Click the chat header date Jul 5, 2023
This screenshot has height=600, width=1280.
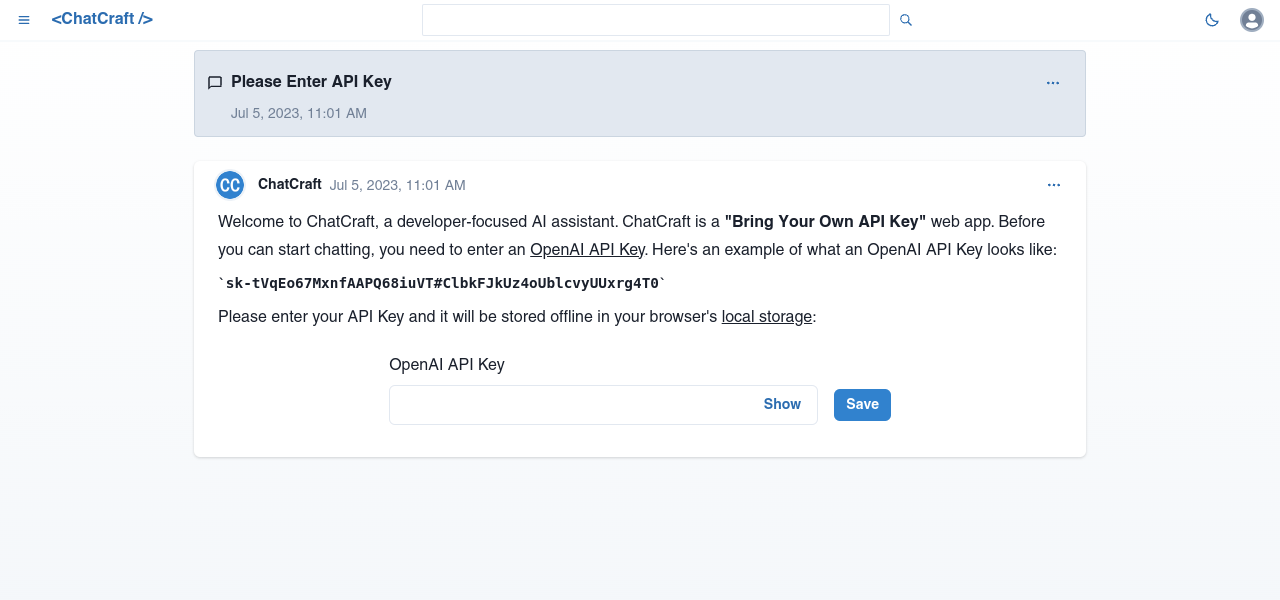[x=298, y=113]
